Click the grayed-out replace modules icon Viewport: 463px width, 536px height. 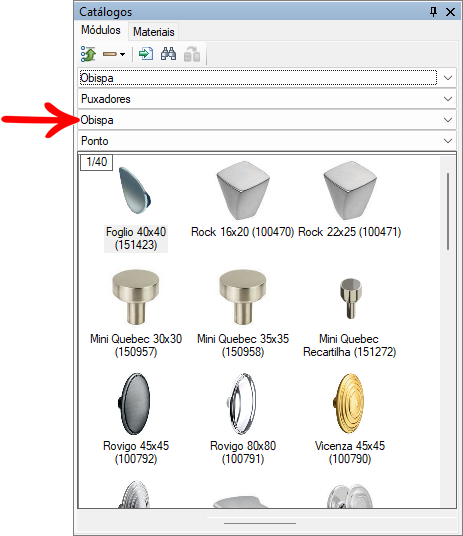point(192,54)
